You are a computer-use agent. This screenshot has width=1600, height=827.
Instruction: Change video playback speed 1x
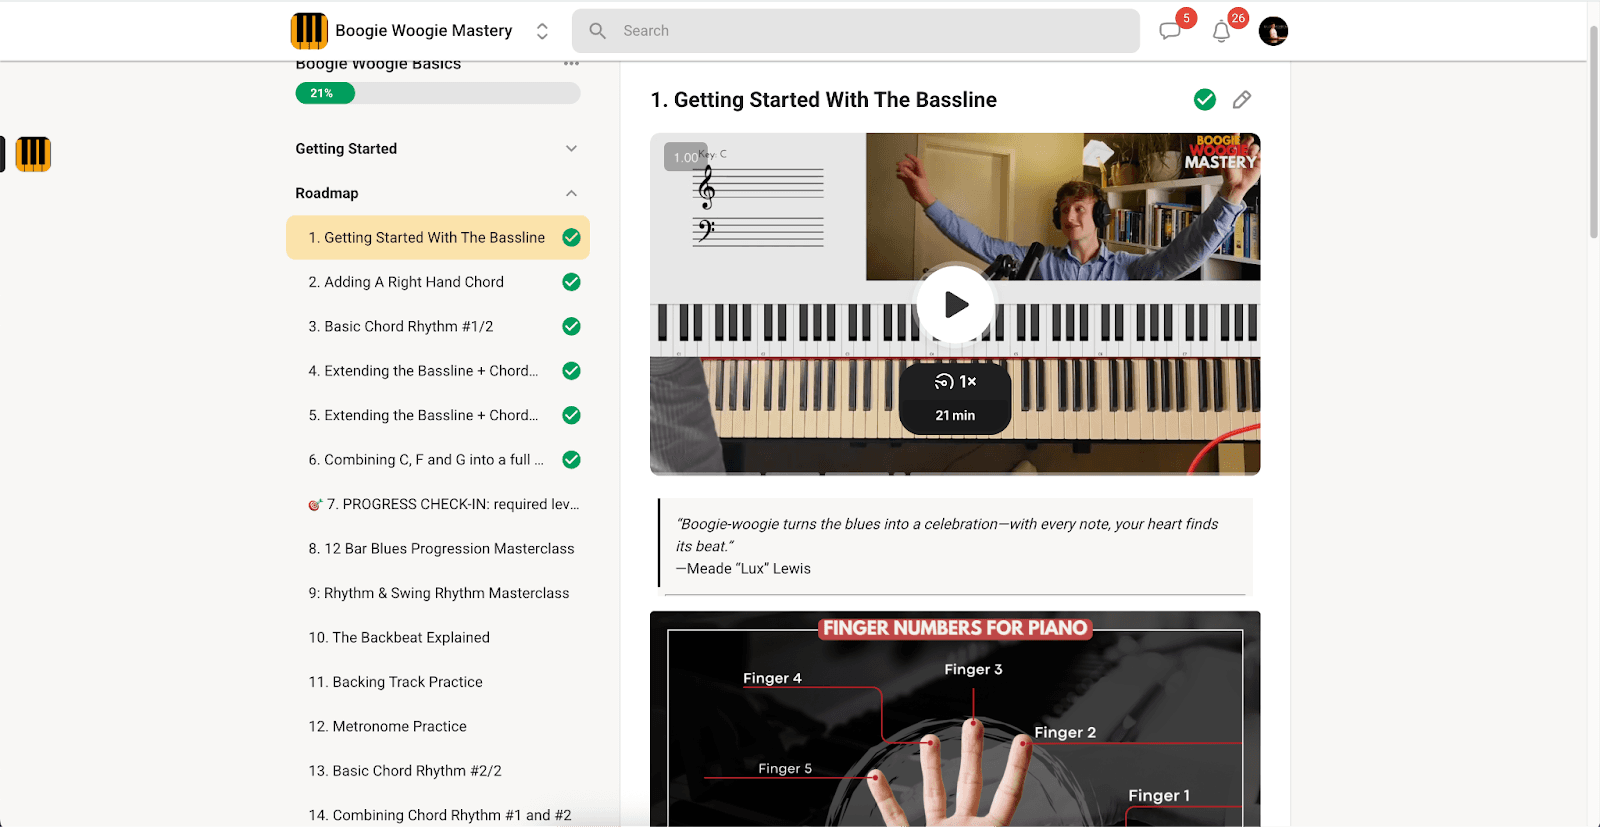point(956,382)
